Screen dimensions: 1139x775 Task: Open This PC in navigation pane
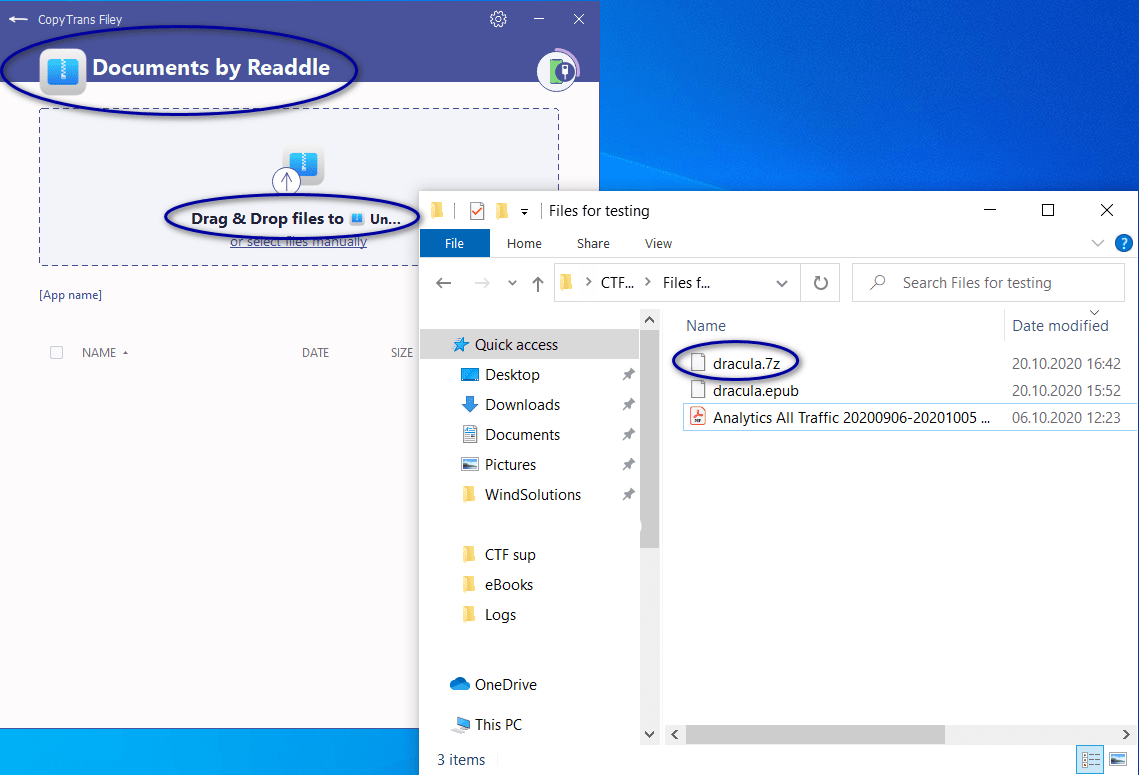click(498, 724)
